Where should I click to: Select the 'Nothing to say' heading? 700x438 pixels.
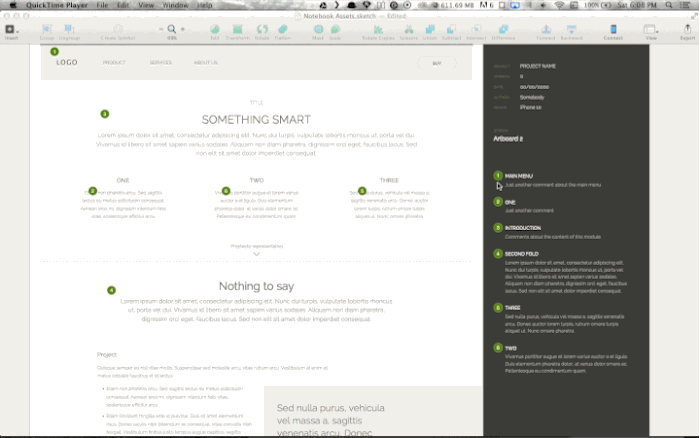tap(256, 286)
